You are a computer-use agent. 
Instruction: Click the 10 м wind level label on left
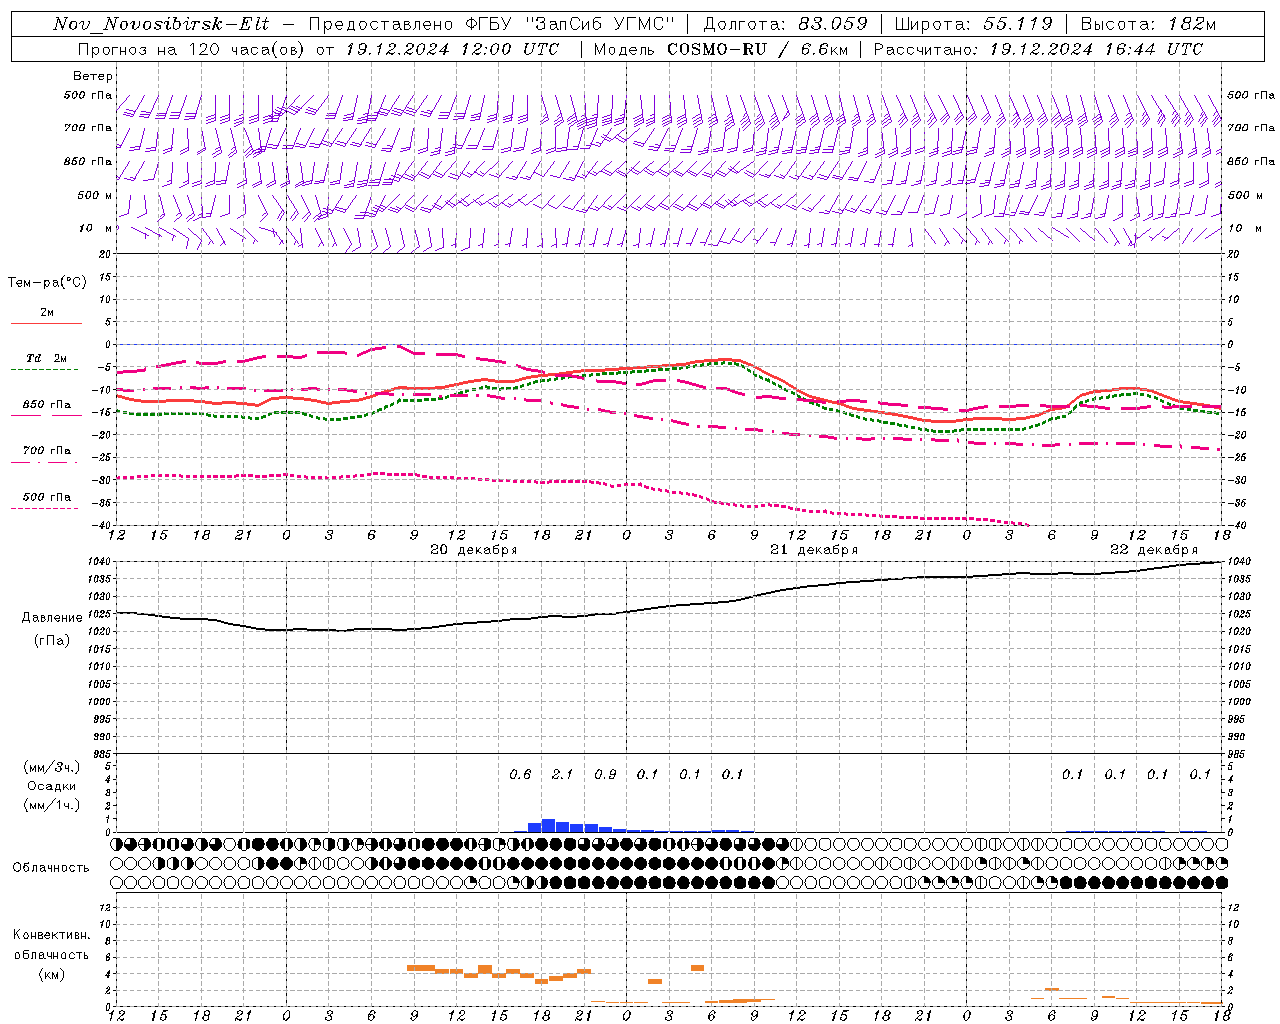click(96, 229)
